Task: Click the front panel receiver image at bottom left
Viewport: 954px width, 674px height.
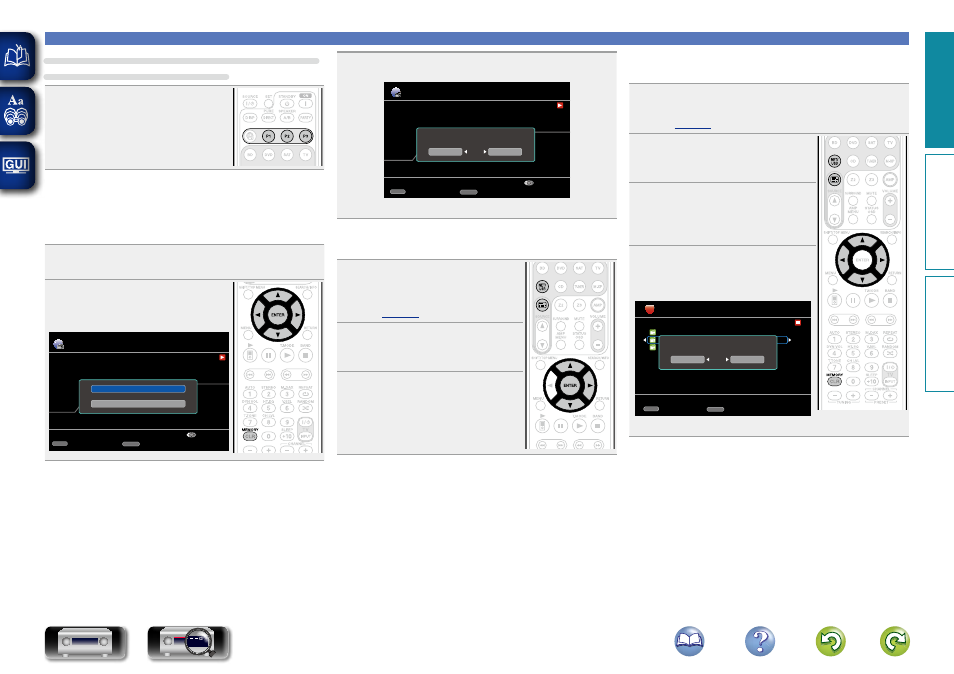Action: (x=86, y=643)
